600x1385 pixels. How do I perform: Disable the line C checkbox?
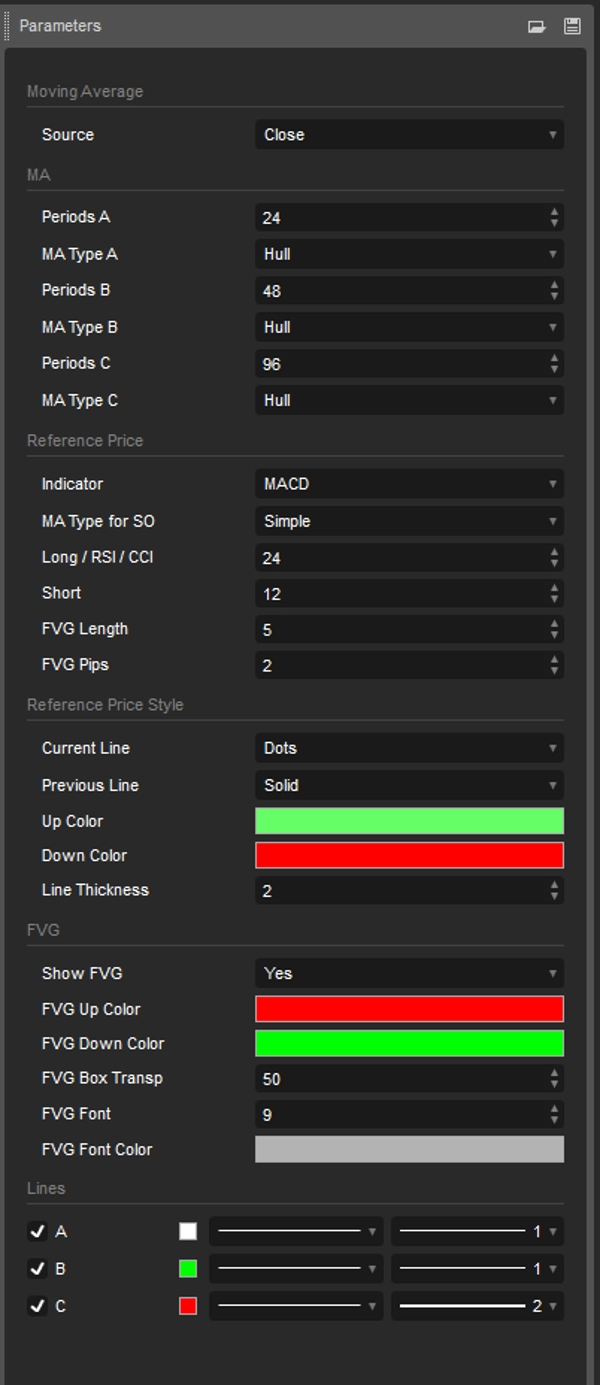37,1306
